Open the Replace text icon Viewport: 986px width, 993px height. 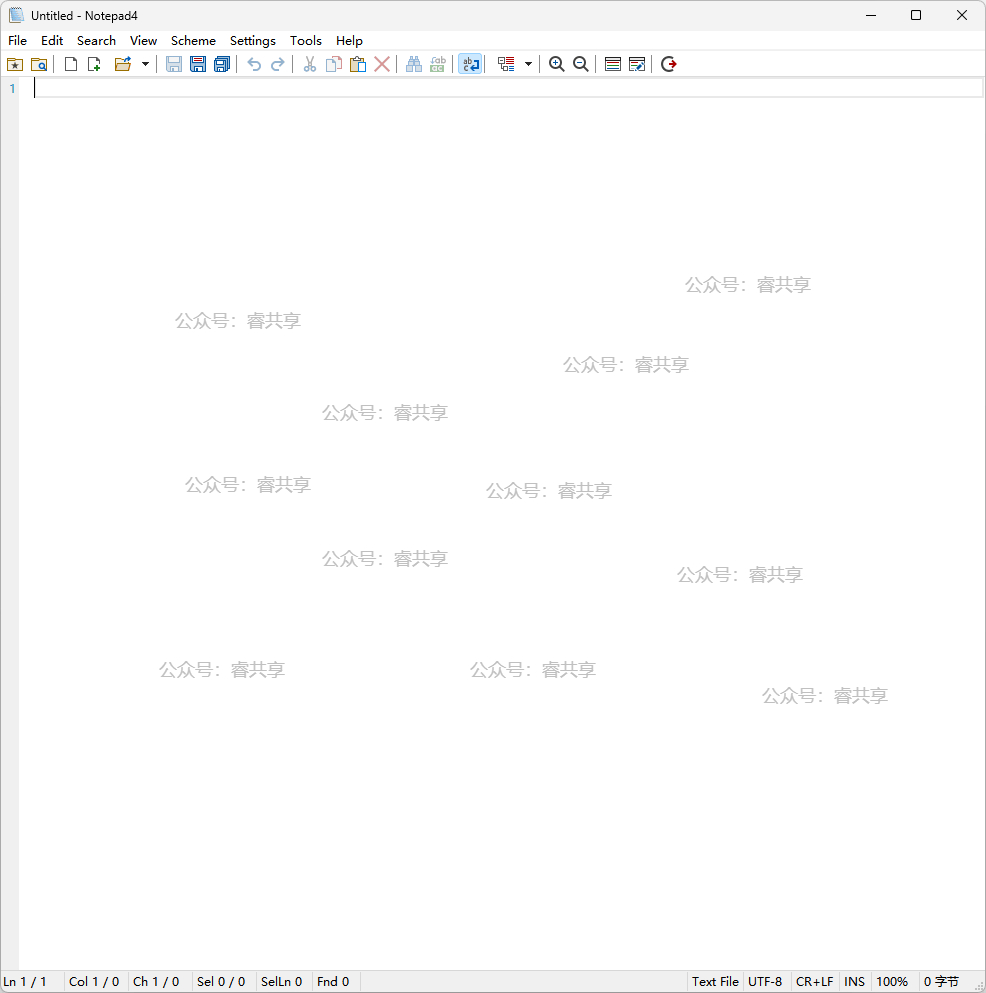point(438,64)
